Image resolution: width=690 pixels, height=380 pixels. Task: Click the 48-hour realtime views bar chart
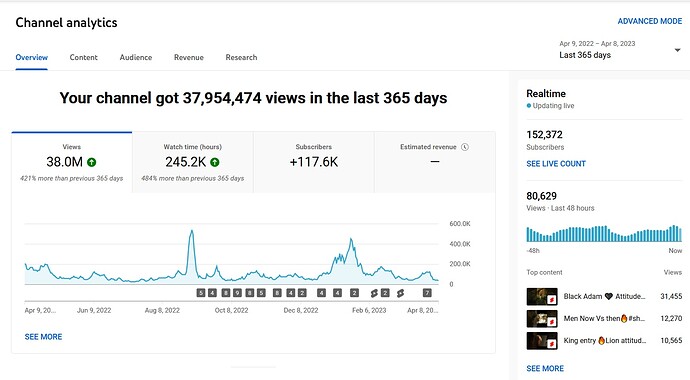pos(604,234)
